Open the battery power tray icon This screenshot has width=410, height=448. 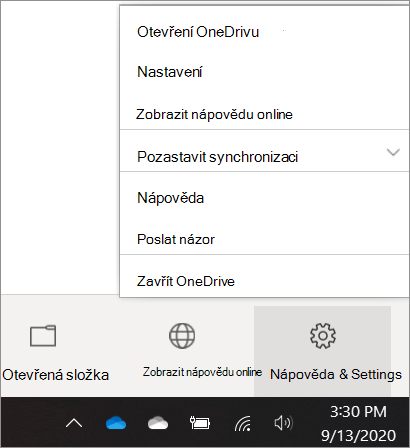click(200, 423)
